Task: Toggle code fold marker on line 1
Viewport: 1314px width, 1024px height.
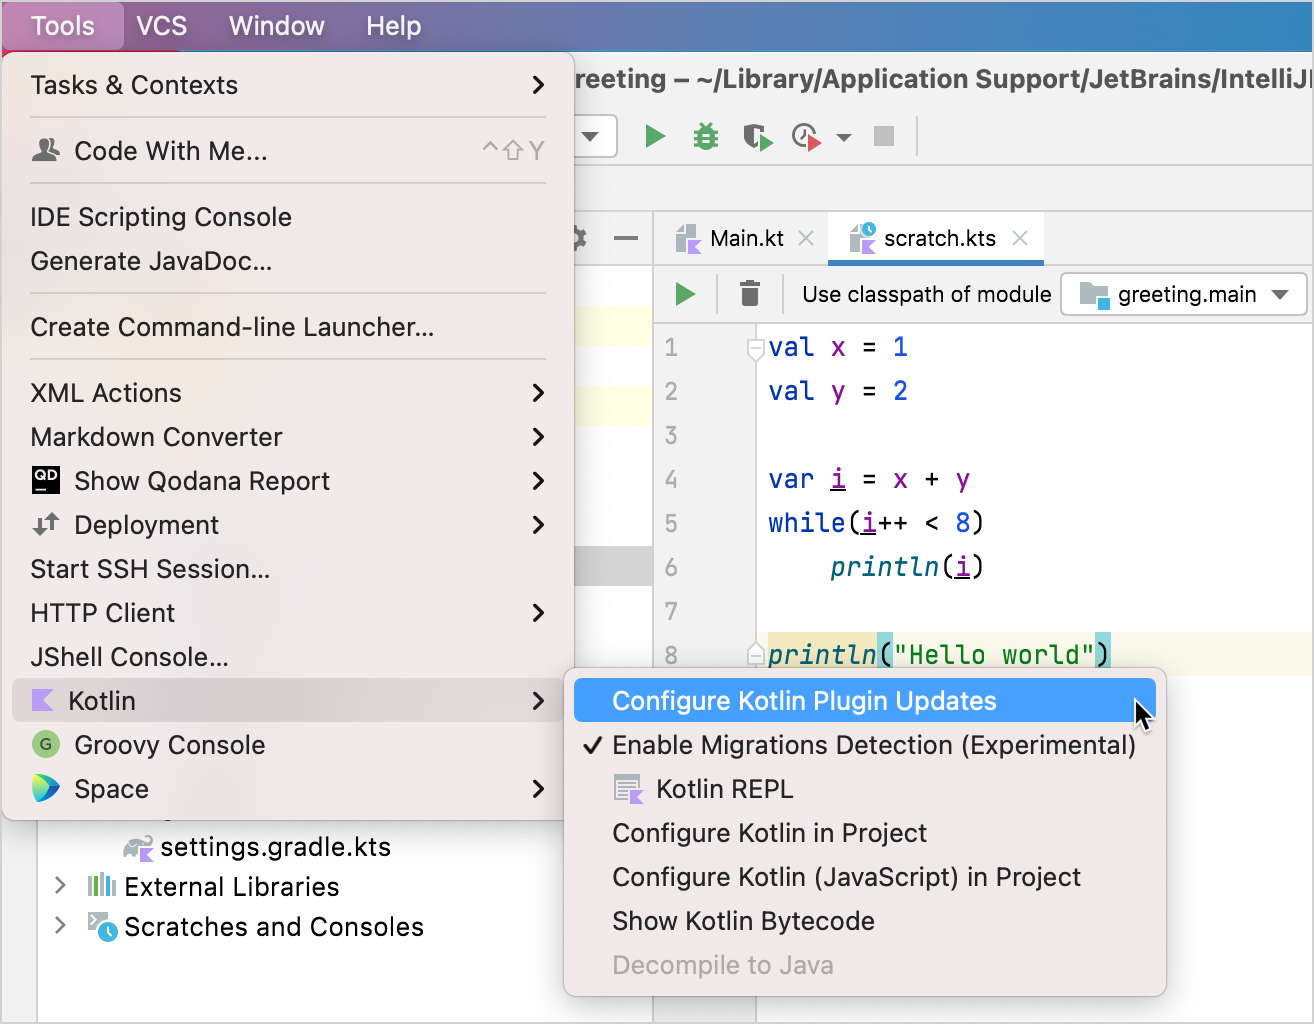Action: pyautogui.click(x=756, y=349)
